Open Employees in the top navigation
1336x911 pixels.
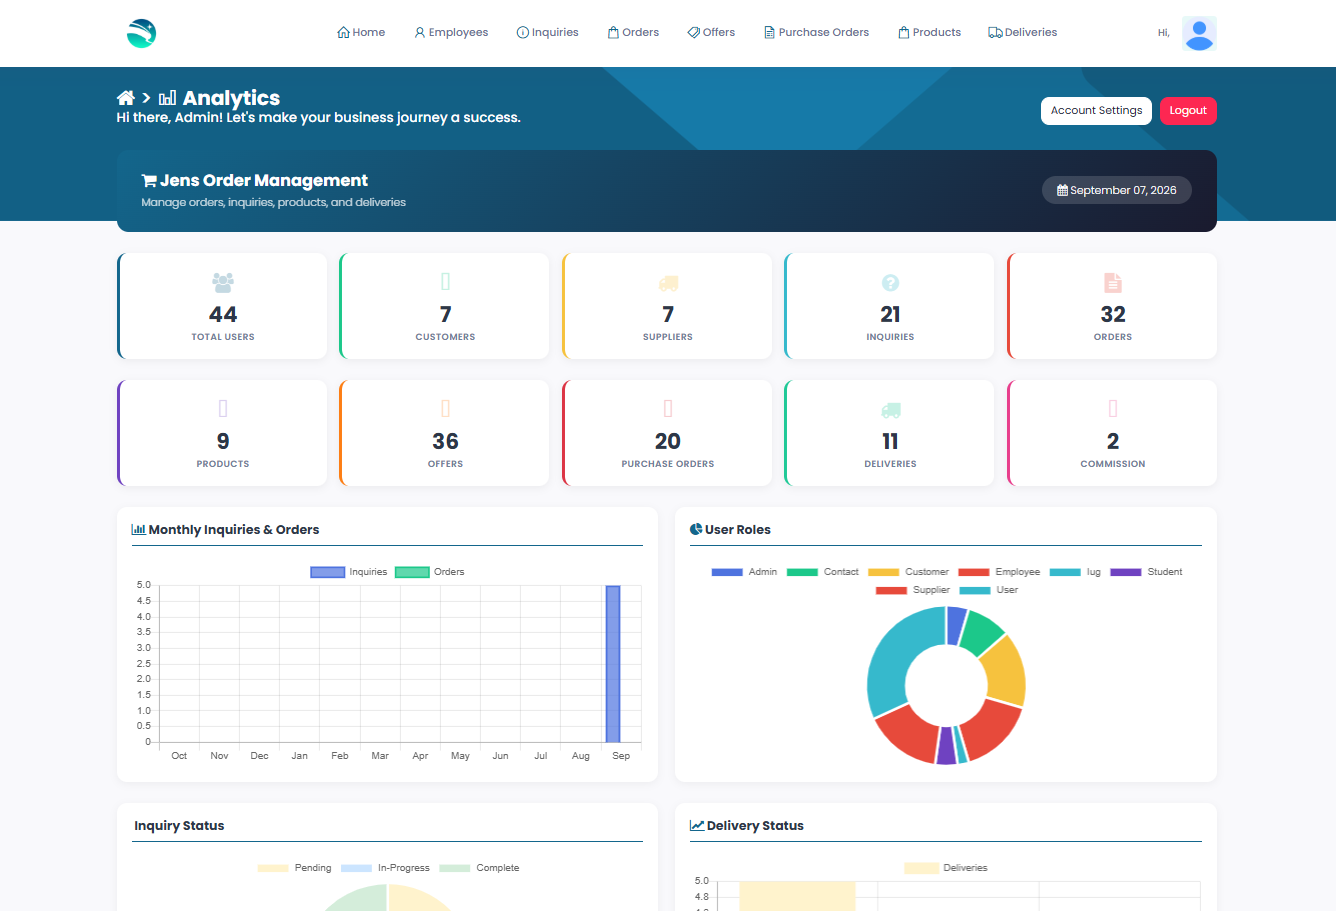tap(451, 33)
